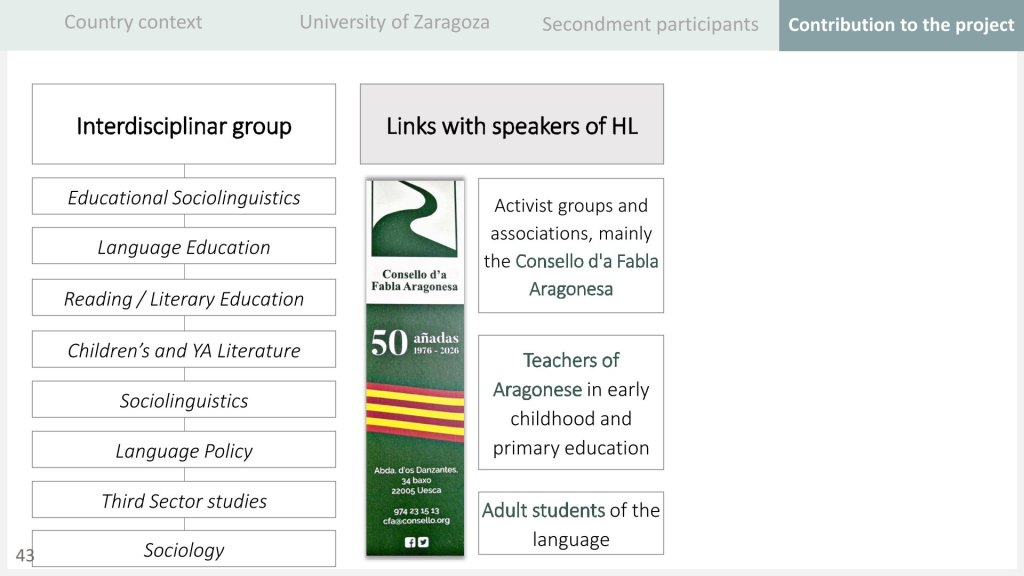Click the Facebook icon on the green banner
Image resolution: width=1024 pixels, height=576 pixels.
pos(409,542)
